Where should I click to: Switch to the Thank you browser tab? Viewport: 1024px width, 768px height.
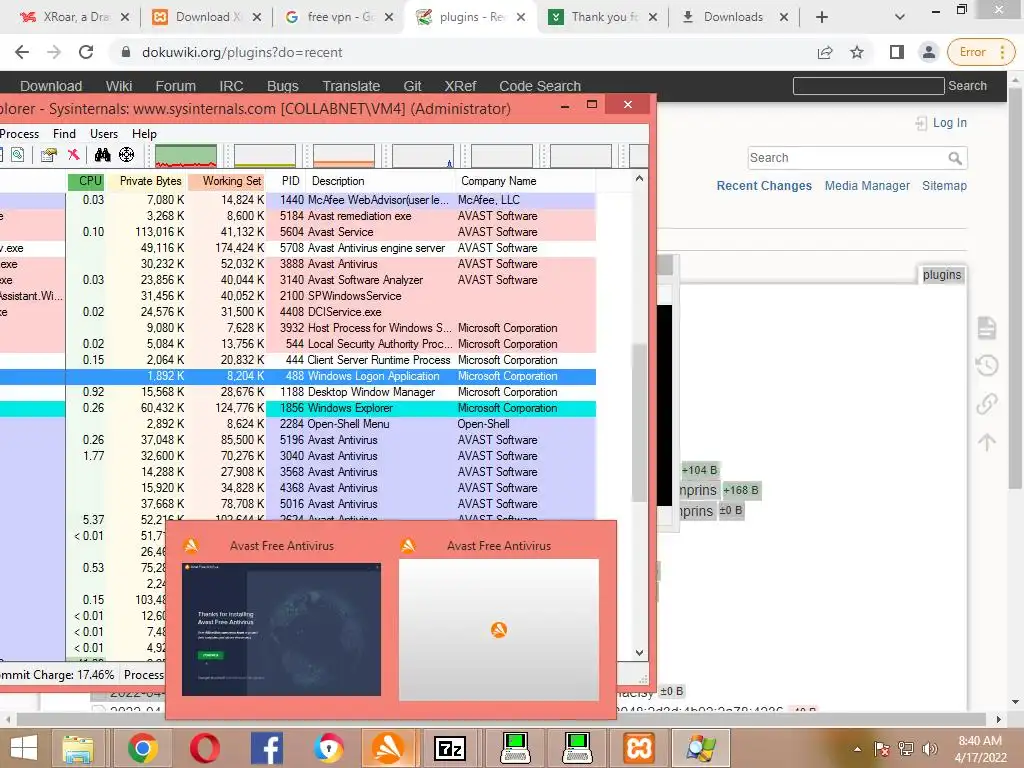pyautogui.click(x=602, y=17)
